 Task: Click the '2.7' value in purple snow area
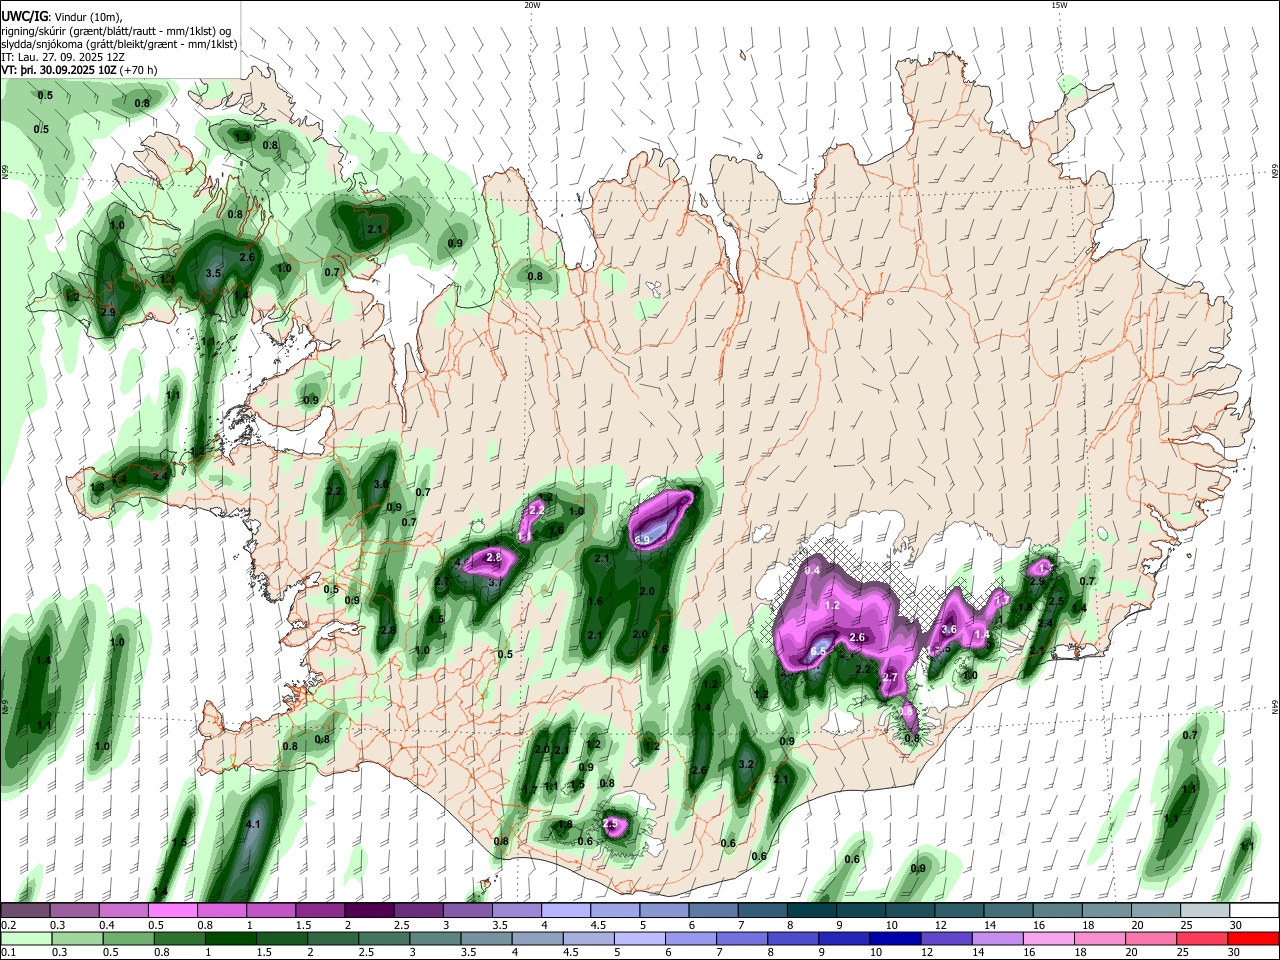(890, 678)
